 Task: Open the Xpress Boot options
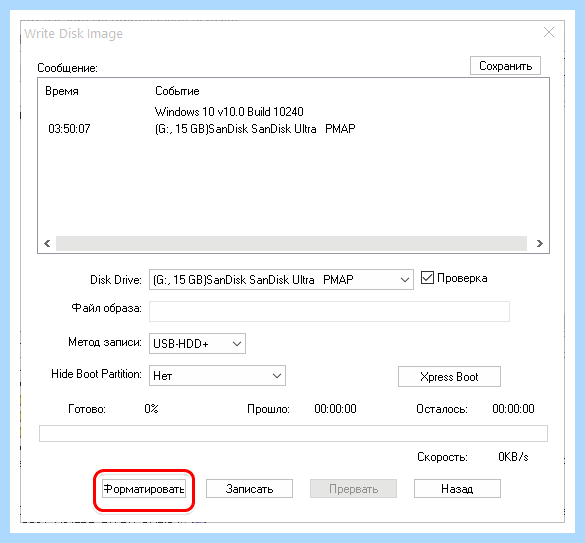click(x=449, y=377)
